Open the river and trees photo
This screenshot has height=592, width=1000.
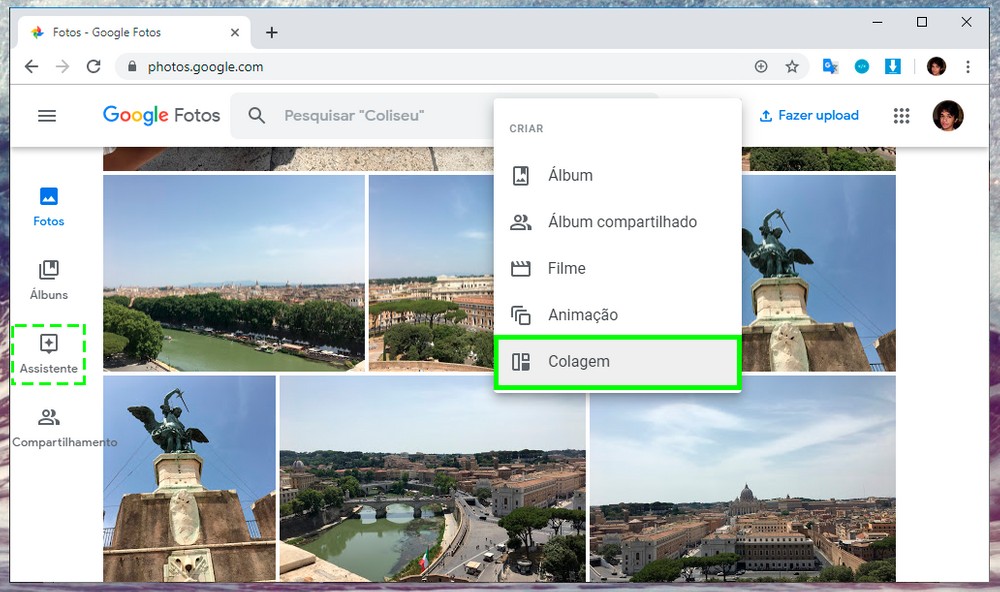(234, 273)
